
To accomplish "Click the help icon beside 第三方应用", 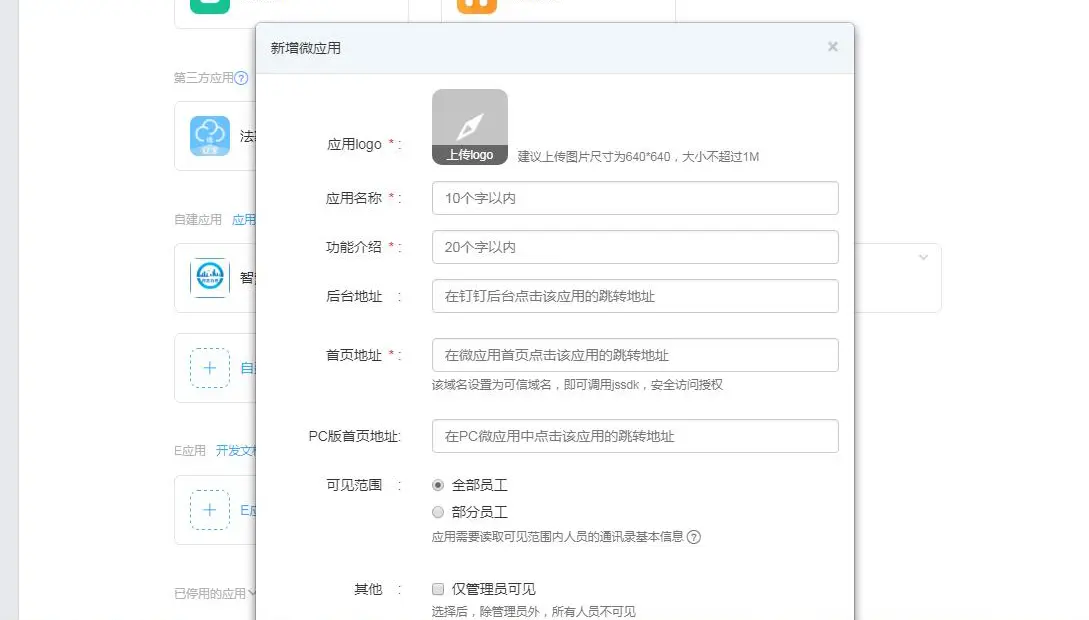I will click(241, 79).
